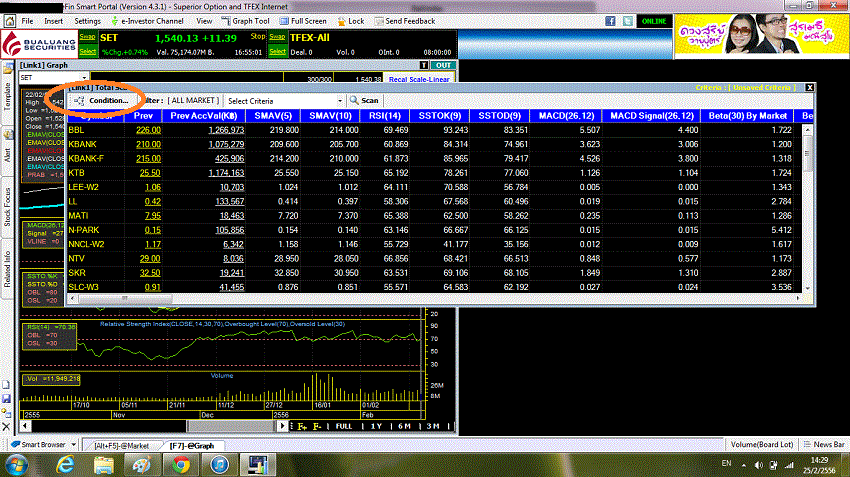Click the Recal Scale-Linear link
Screen dimensions: 850x477
pyautogui.click(x=419, y=79)
